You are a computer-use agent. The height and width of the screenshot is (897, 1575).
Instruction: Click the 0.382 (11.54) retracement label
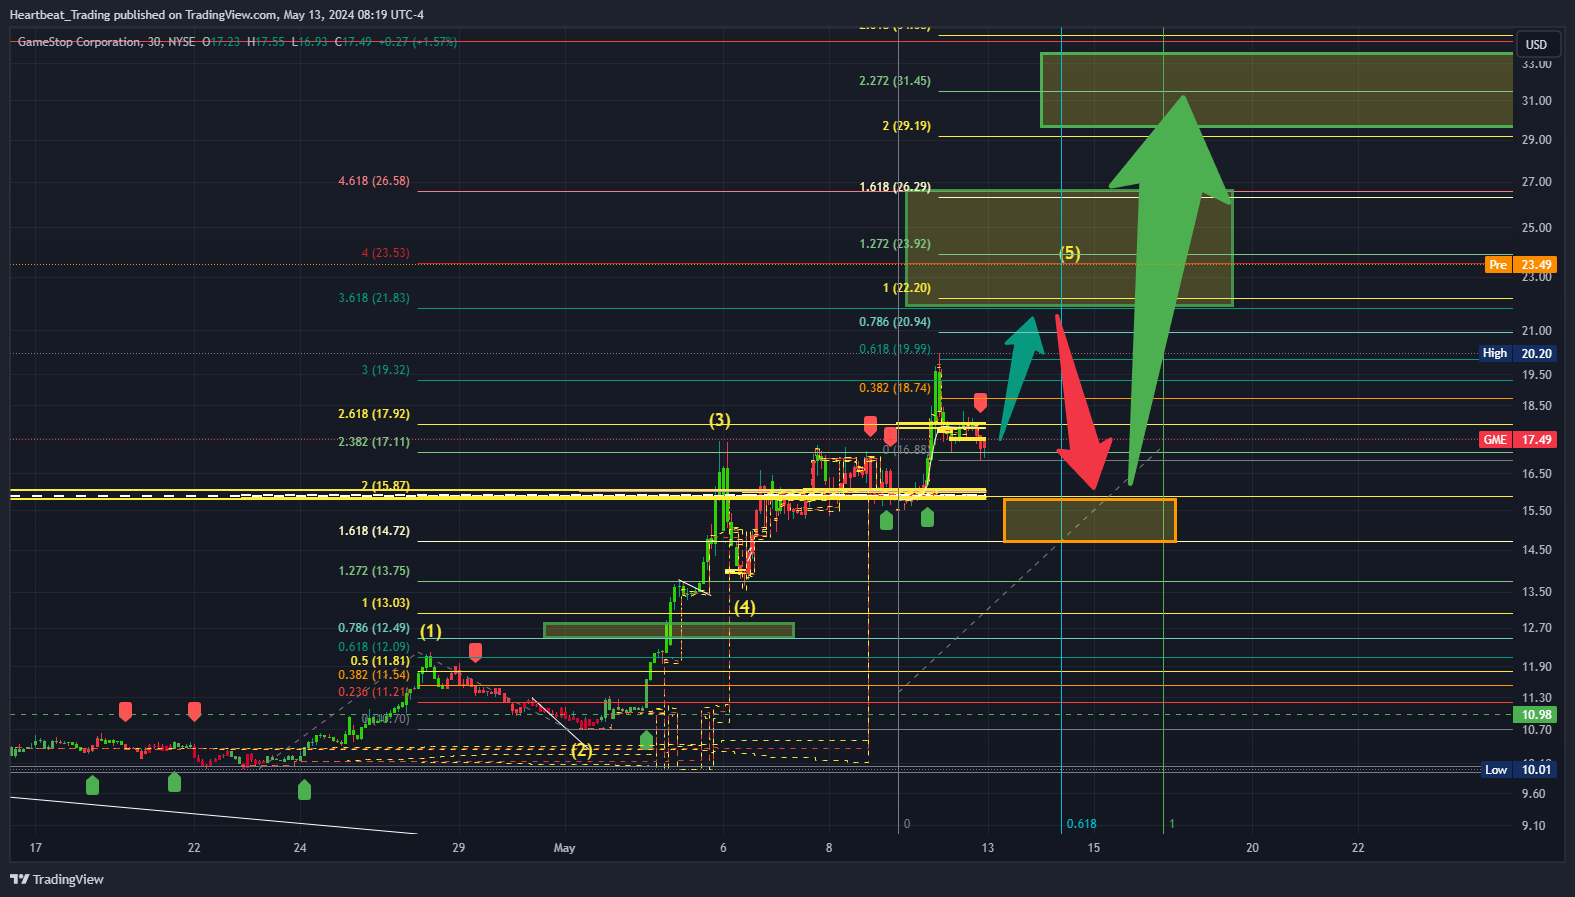tap(374, 675)
